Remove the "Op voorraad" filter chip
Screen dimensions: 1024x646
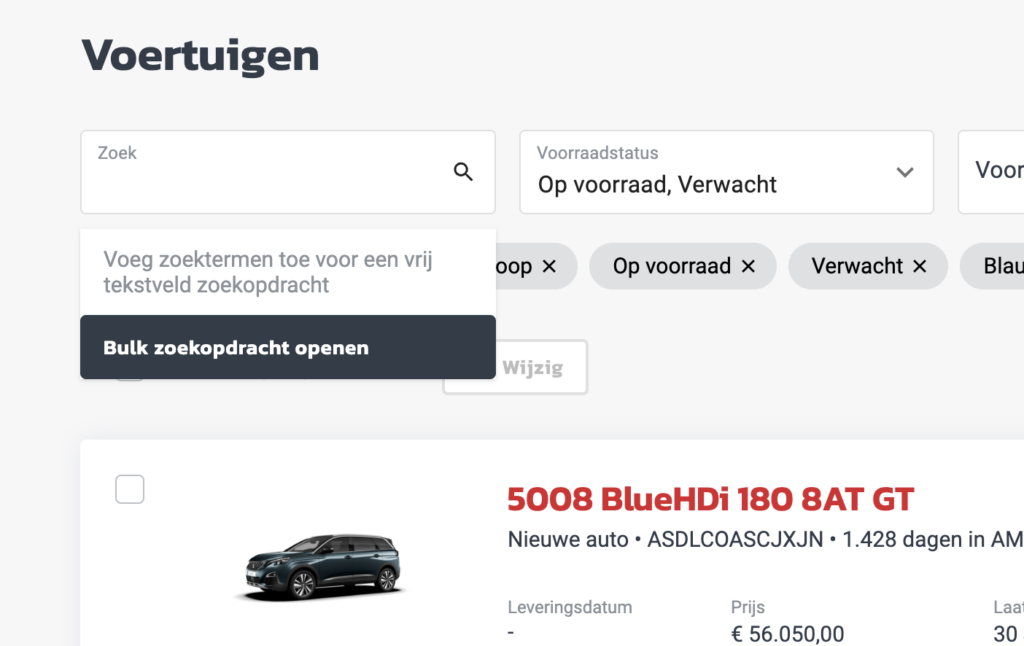tap(748, 267)
